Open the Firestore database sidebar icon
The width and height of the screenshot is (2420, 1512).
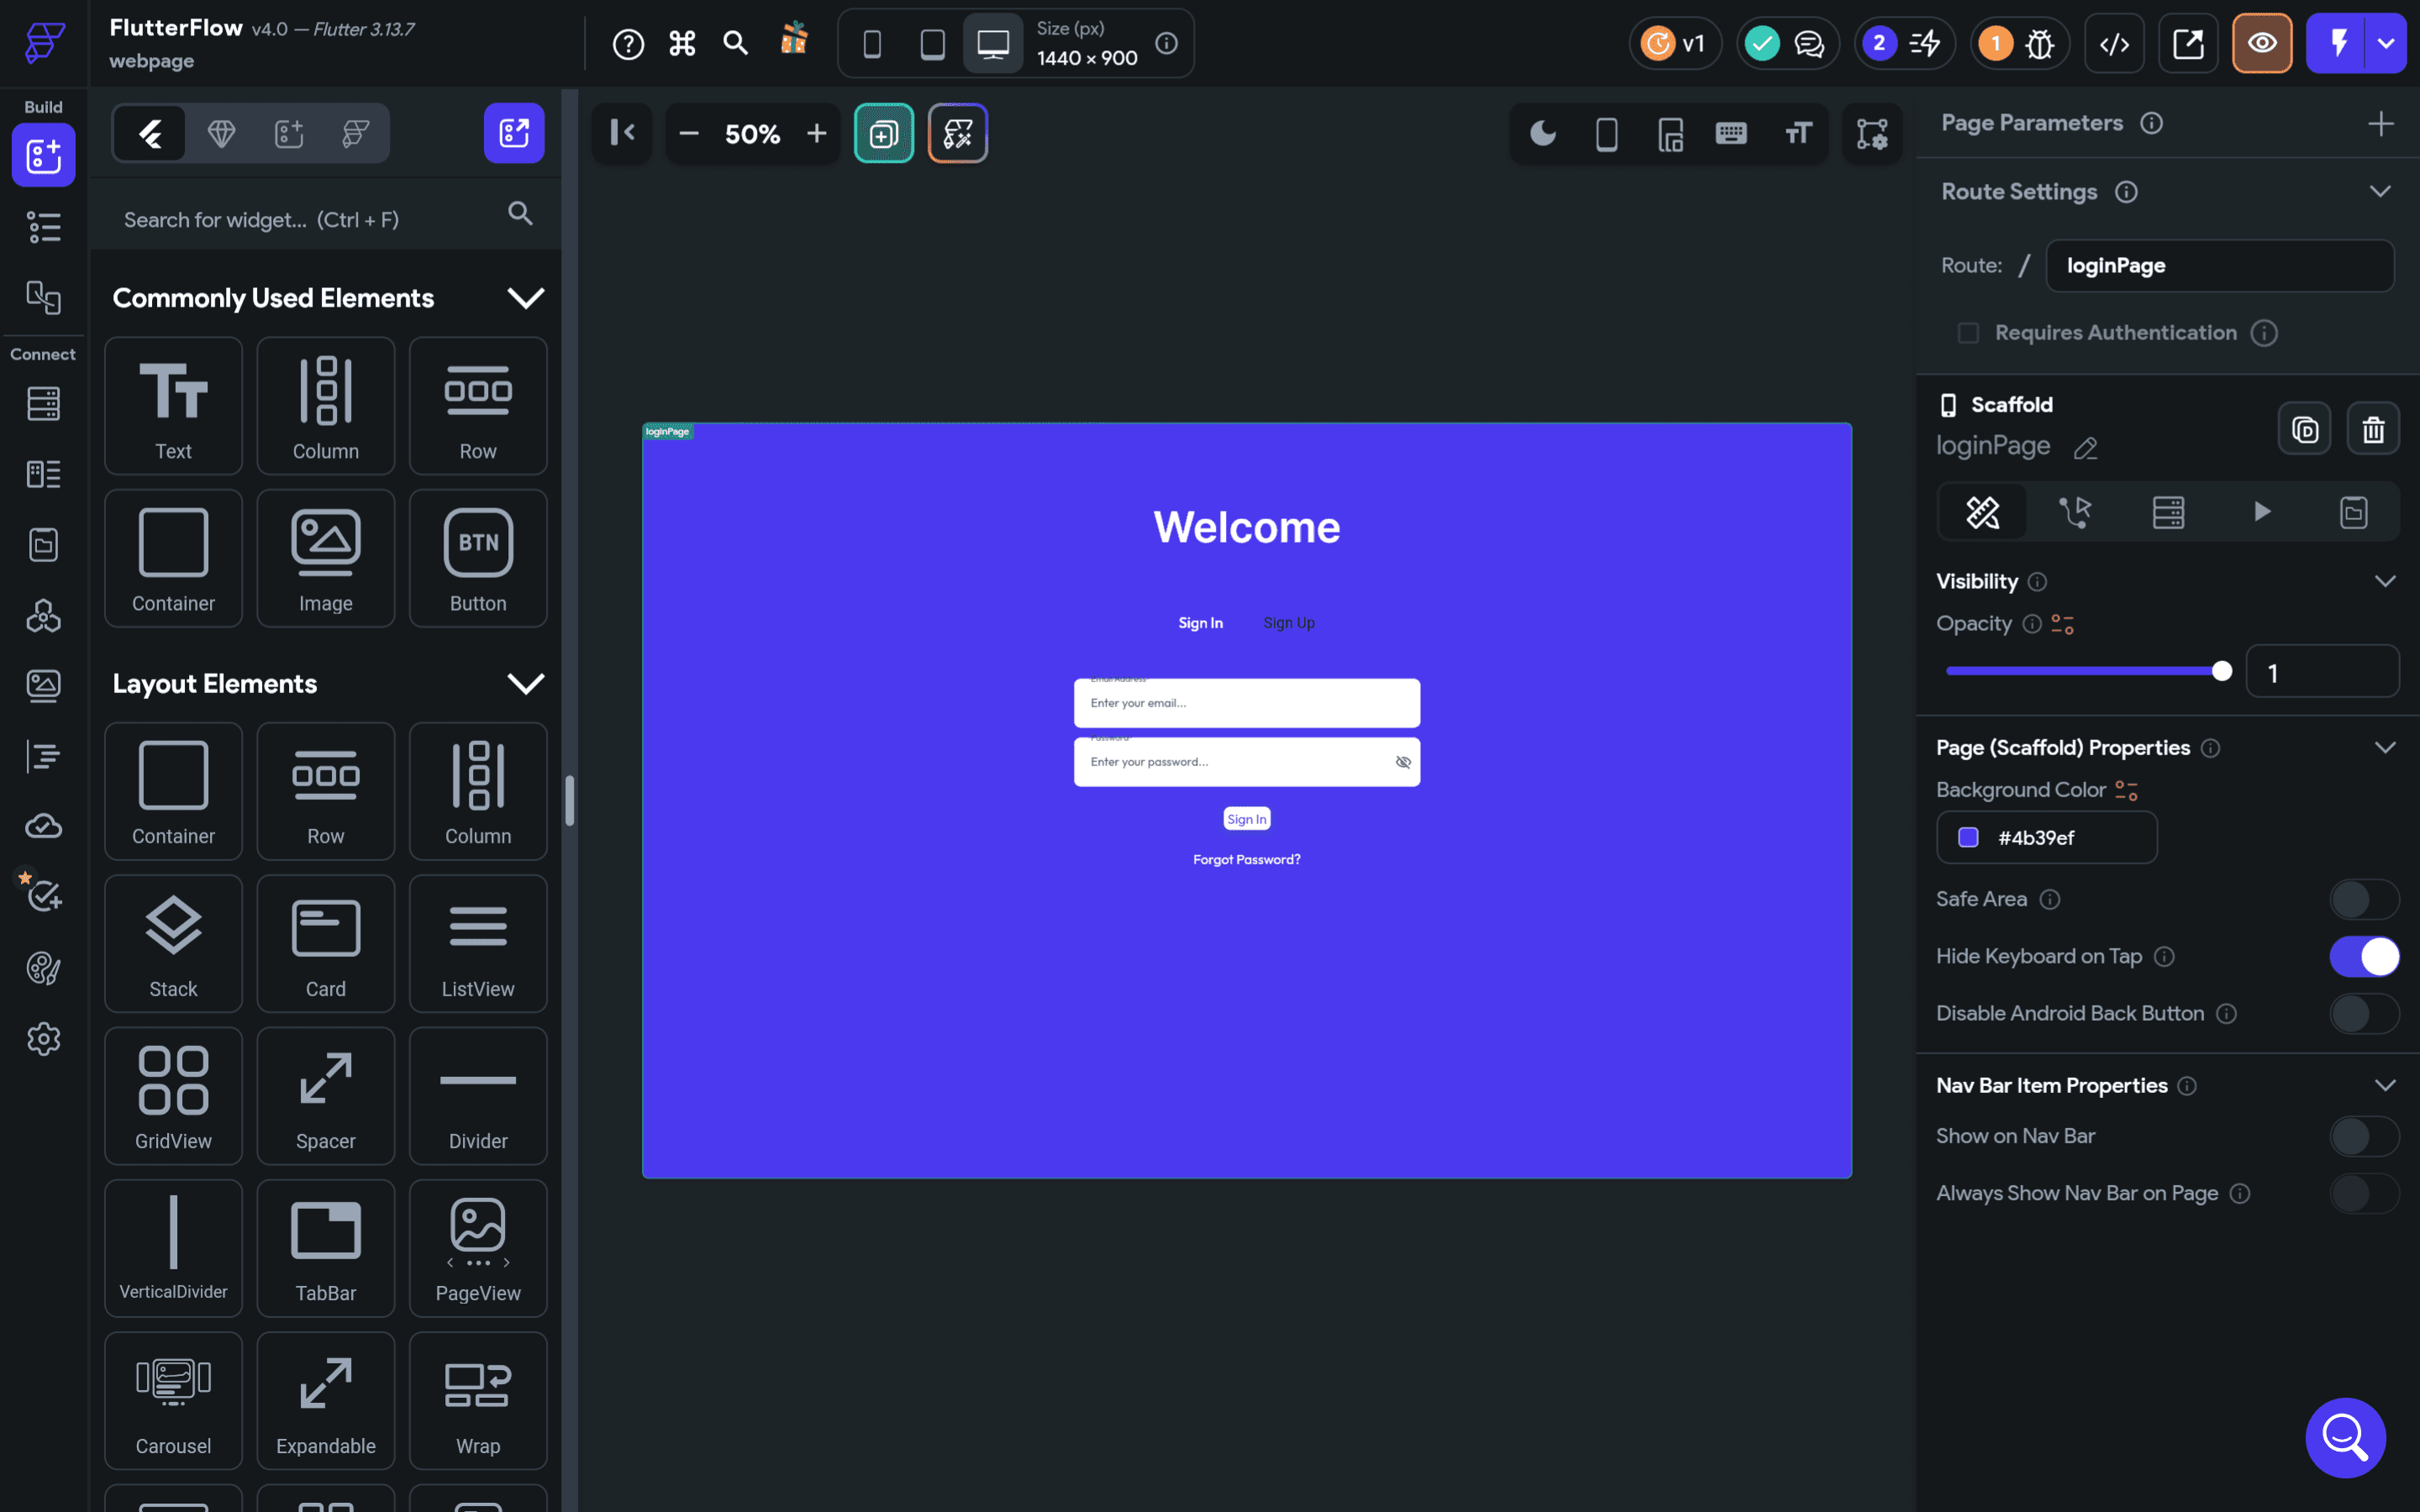pos(44,404)
